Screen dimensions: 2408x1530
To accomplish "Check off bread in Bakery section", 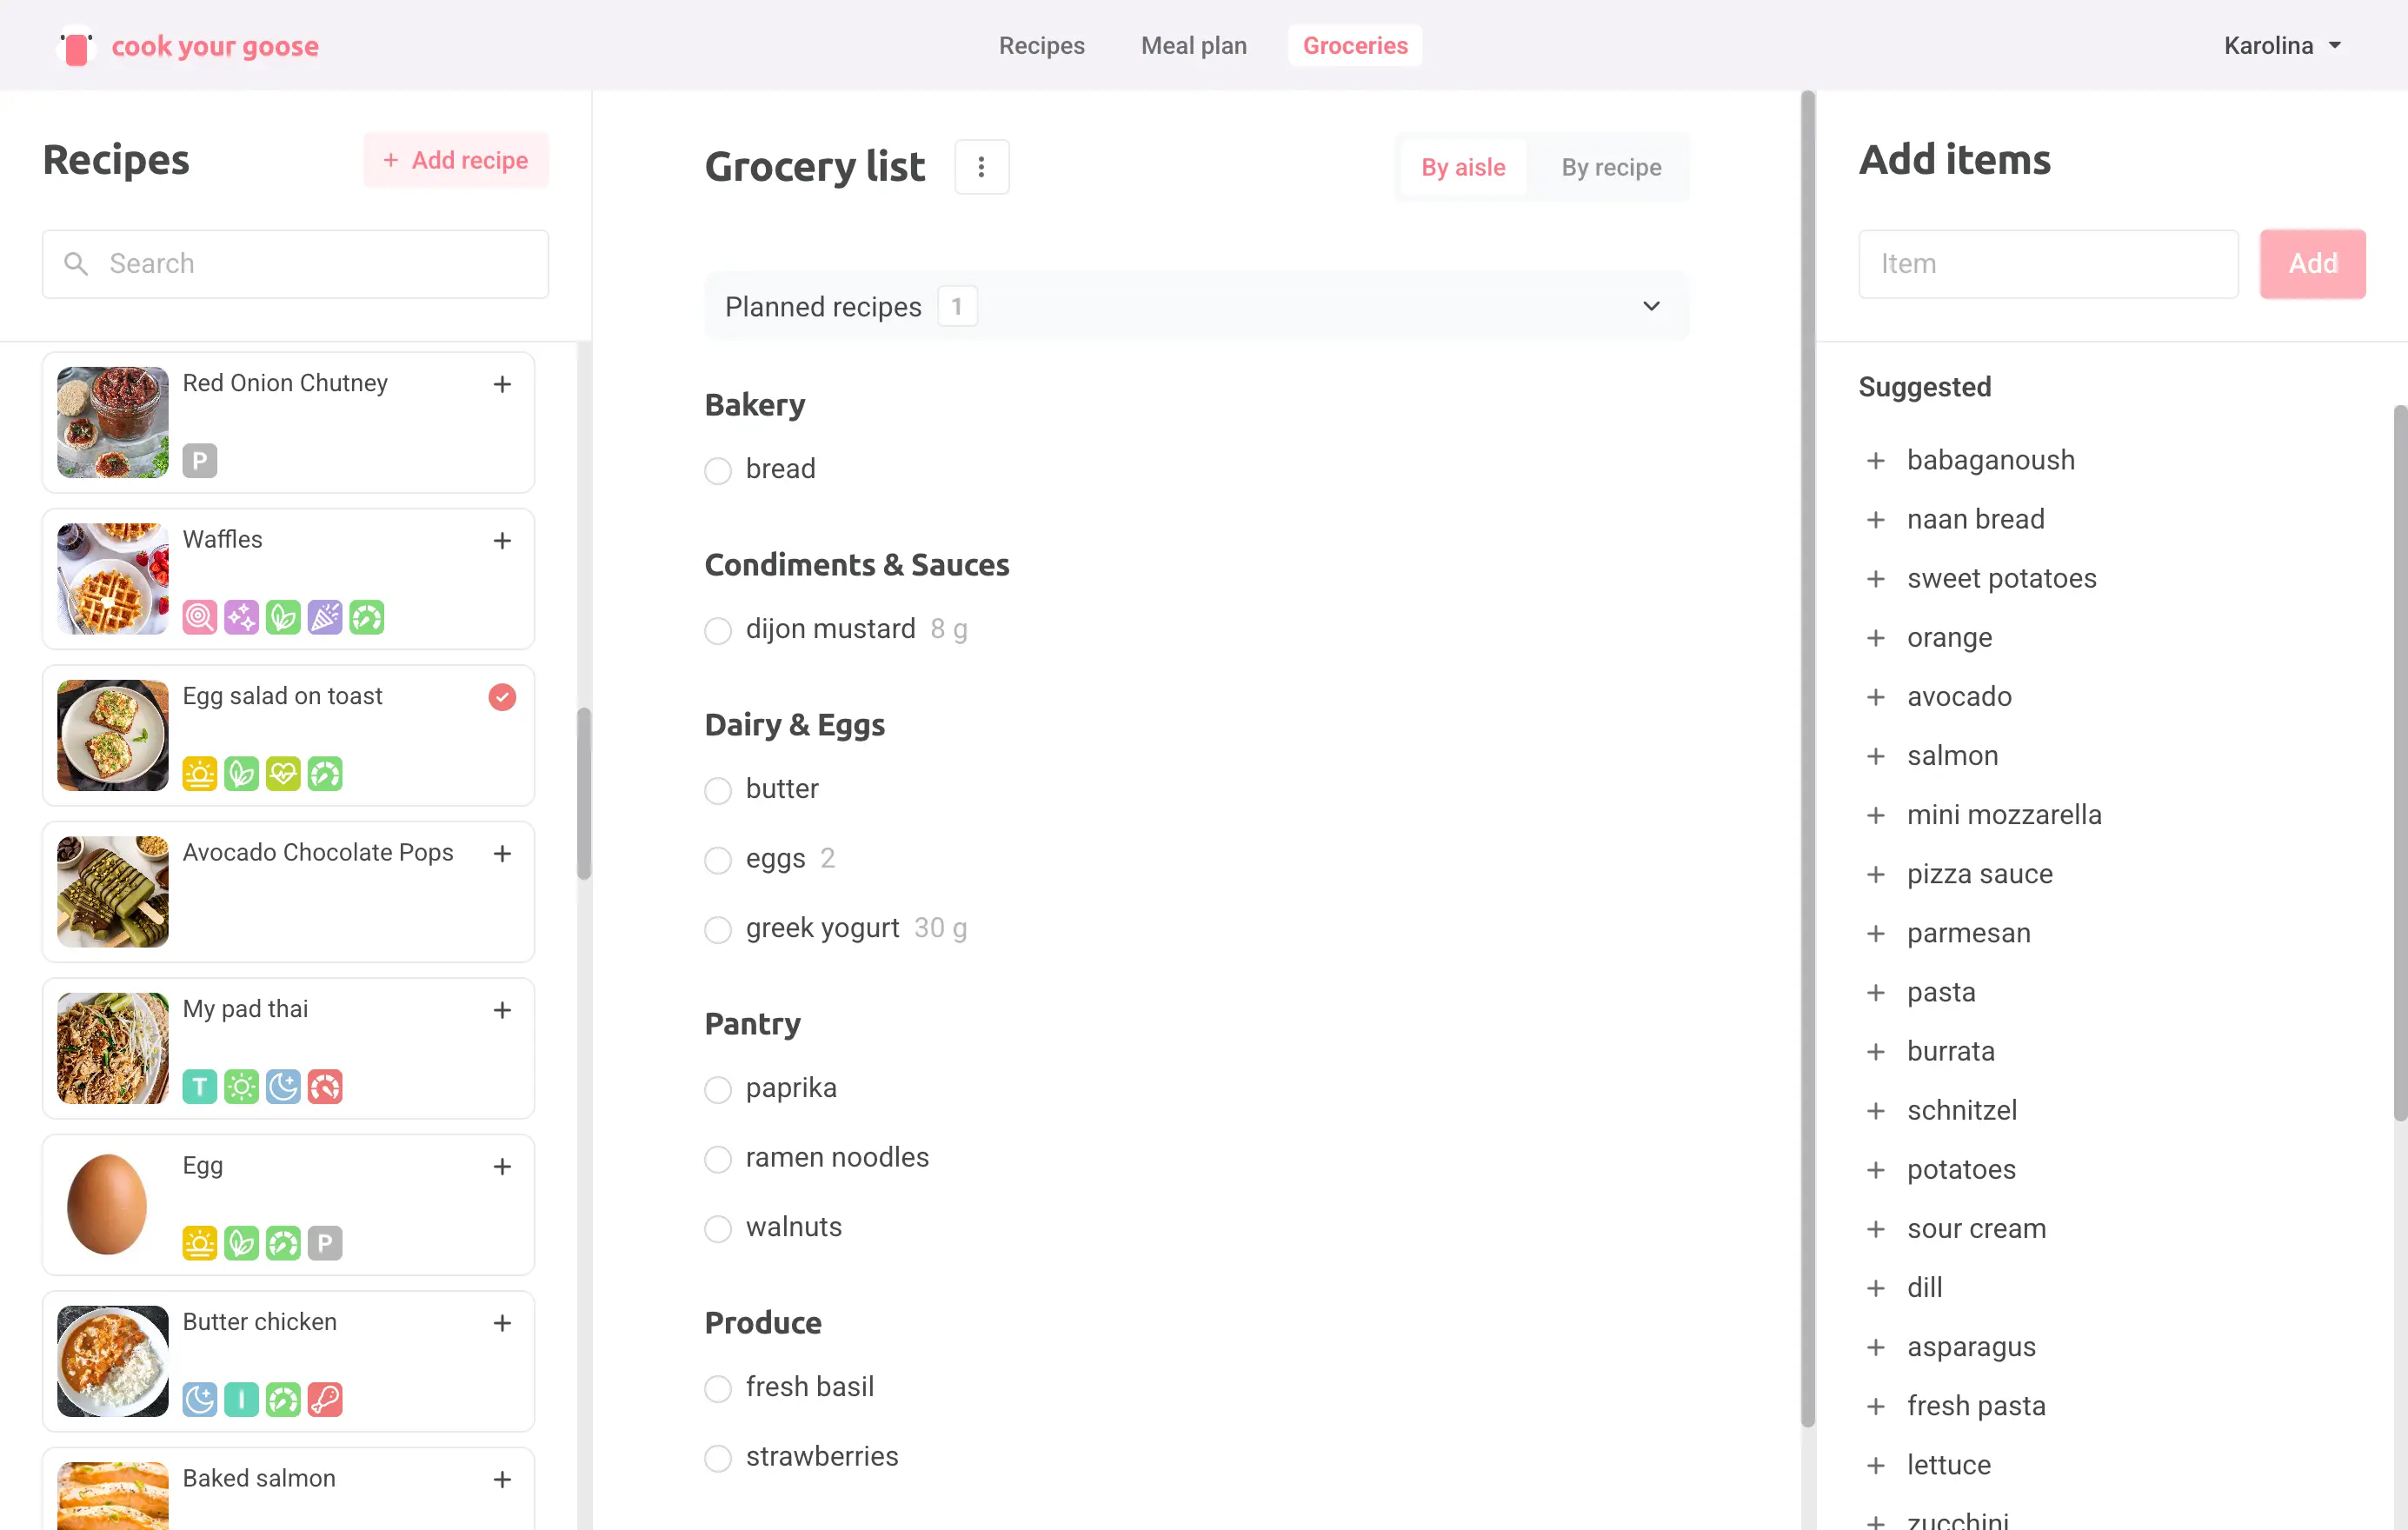I will point(717,470).
